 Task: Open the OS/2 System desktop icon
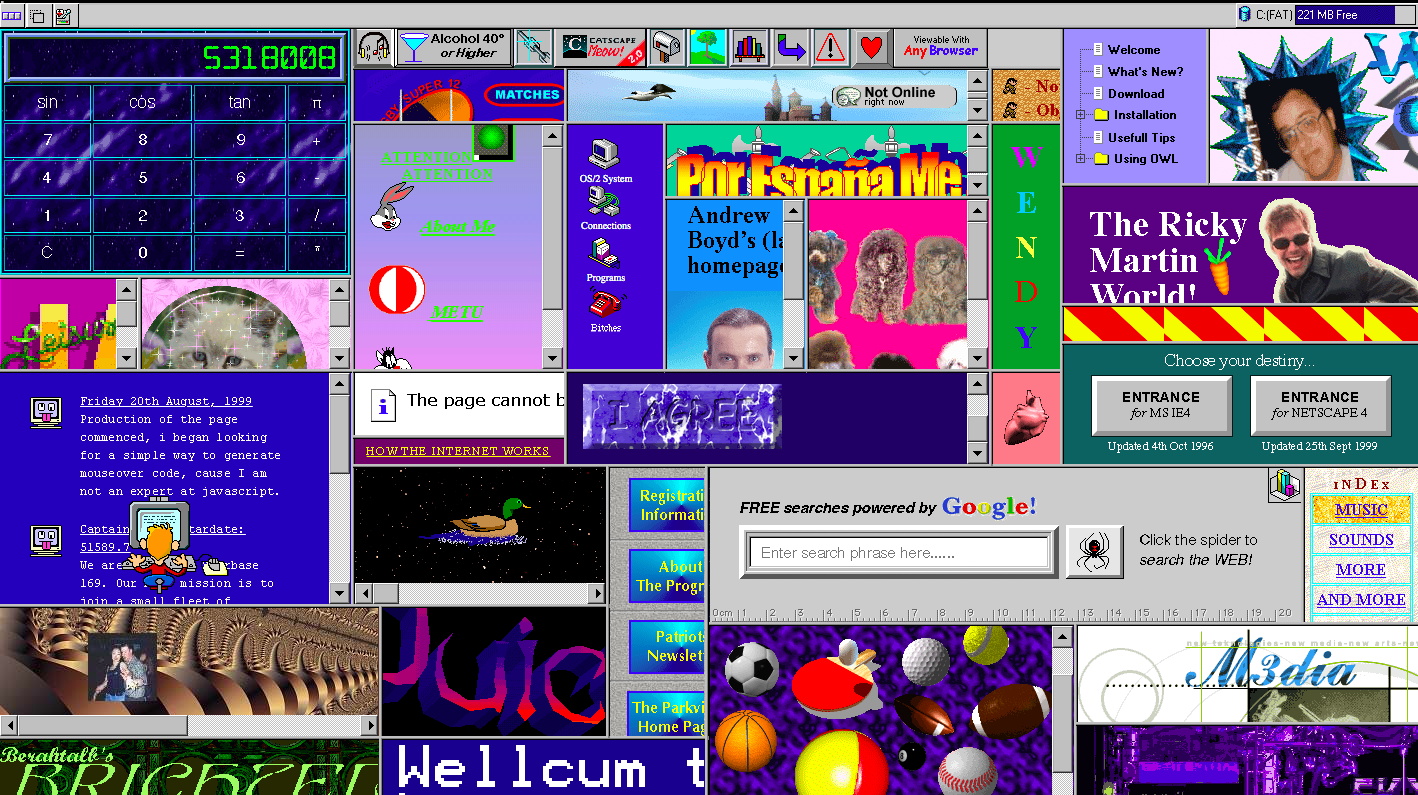coord(606,161)
